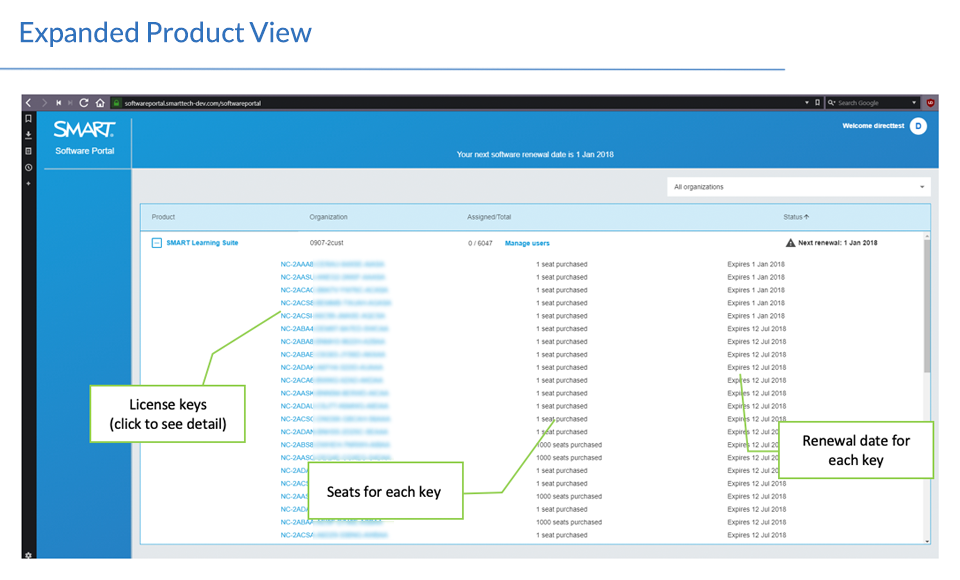The height and width of the screenshot is (580, 960).
Task: Open license key starting NC-2ABAE
Action: tap(332, 355)
